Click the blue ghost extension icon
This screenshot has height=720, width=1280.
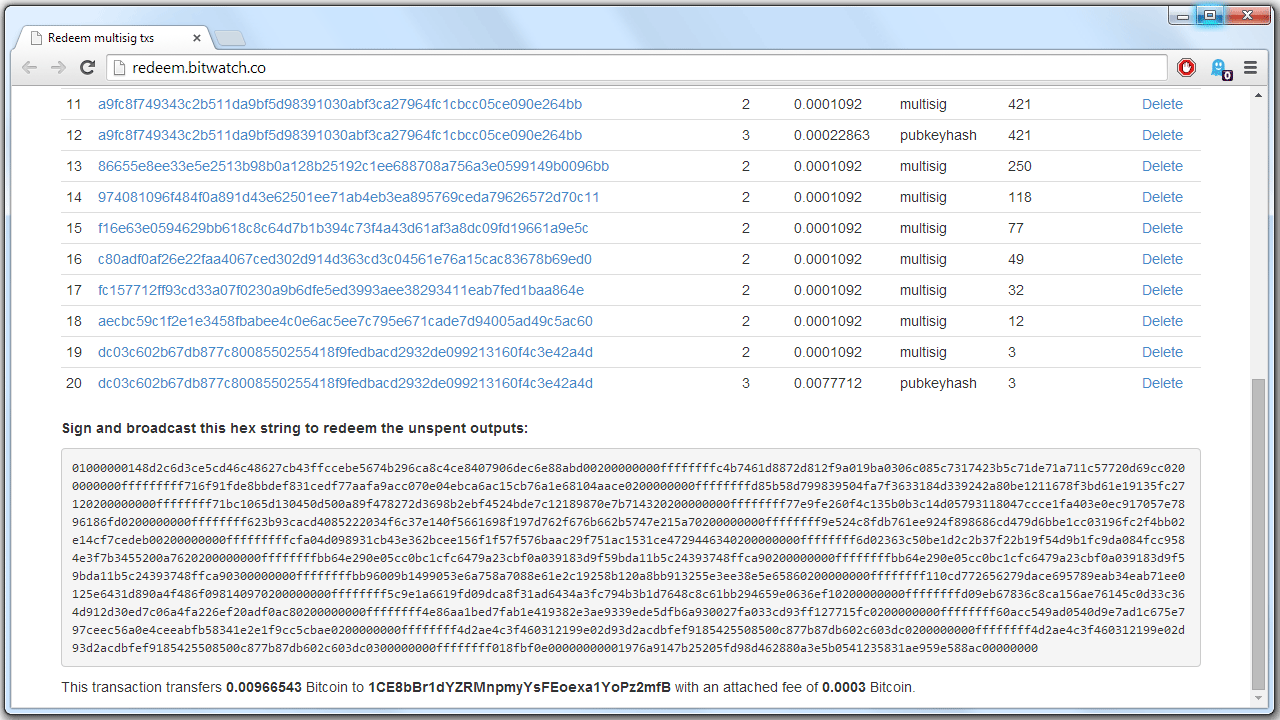point(1219,68)
